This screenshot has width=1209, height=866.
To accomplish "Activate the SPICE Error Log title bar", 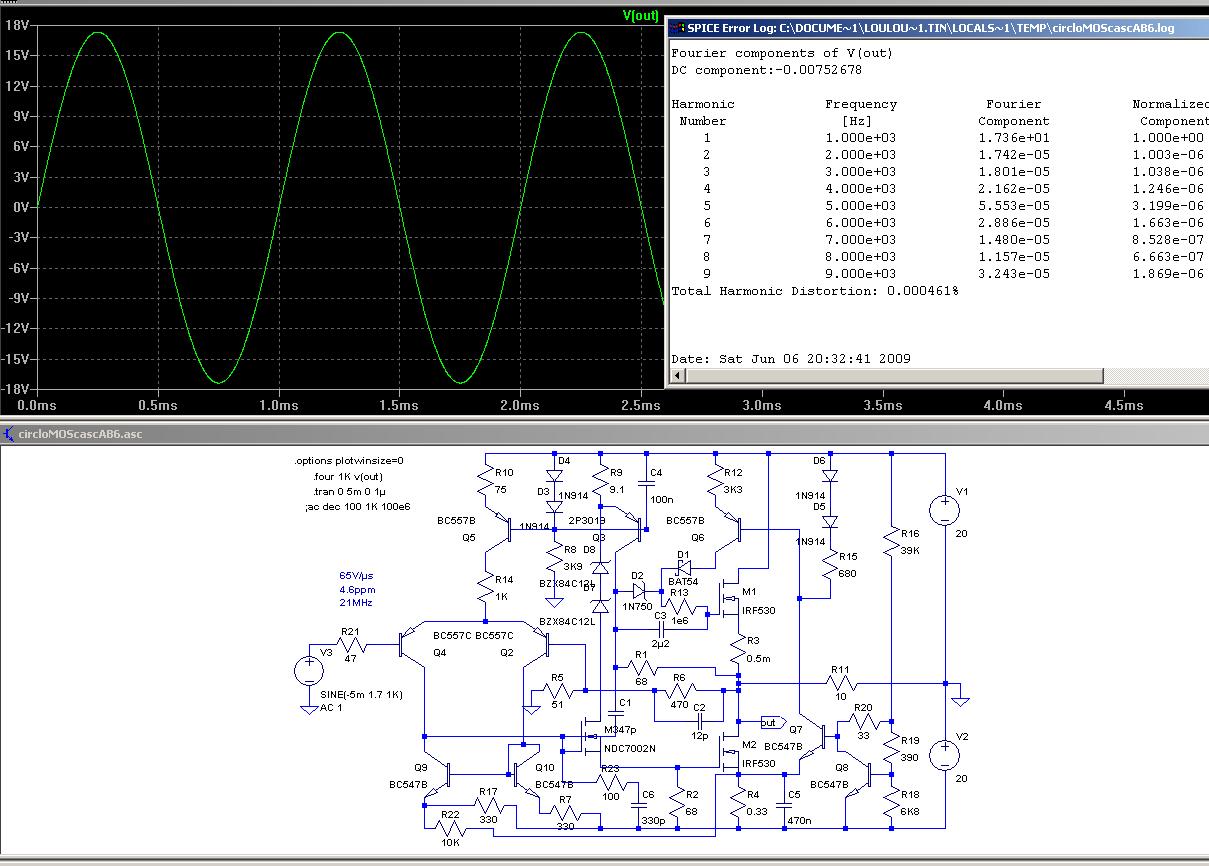I will 930,28.
